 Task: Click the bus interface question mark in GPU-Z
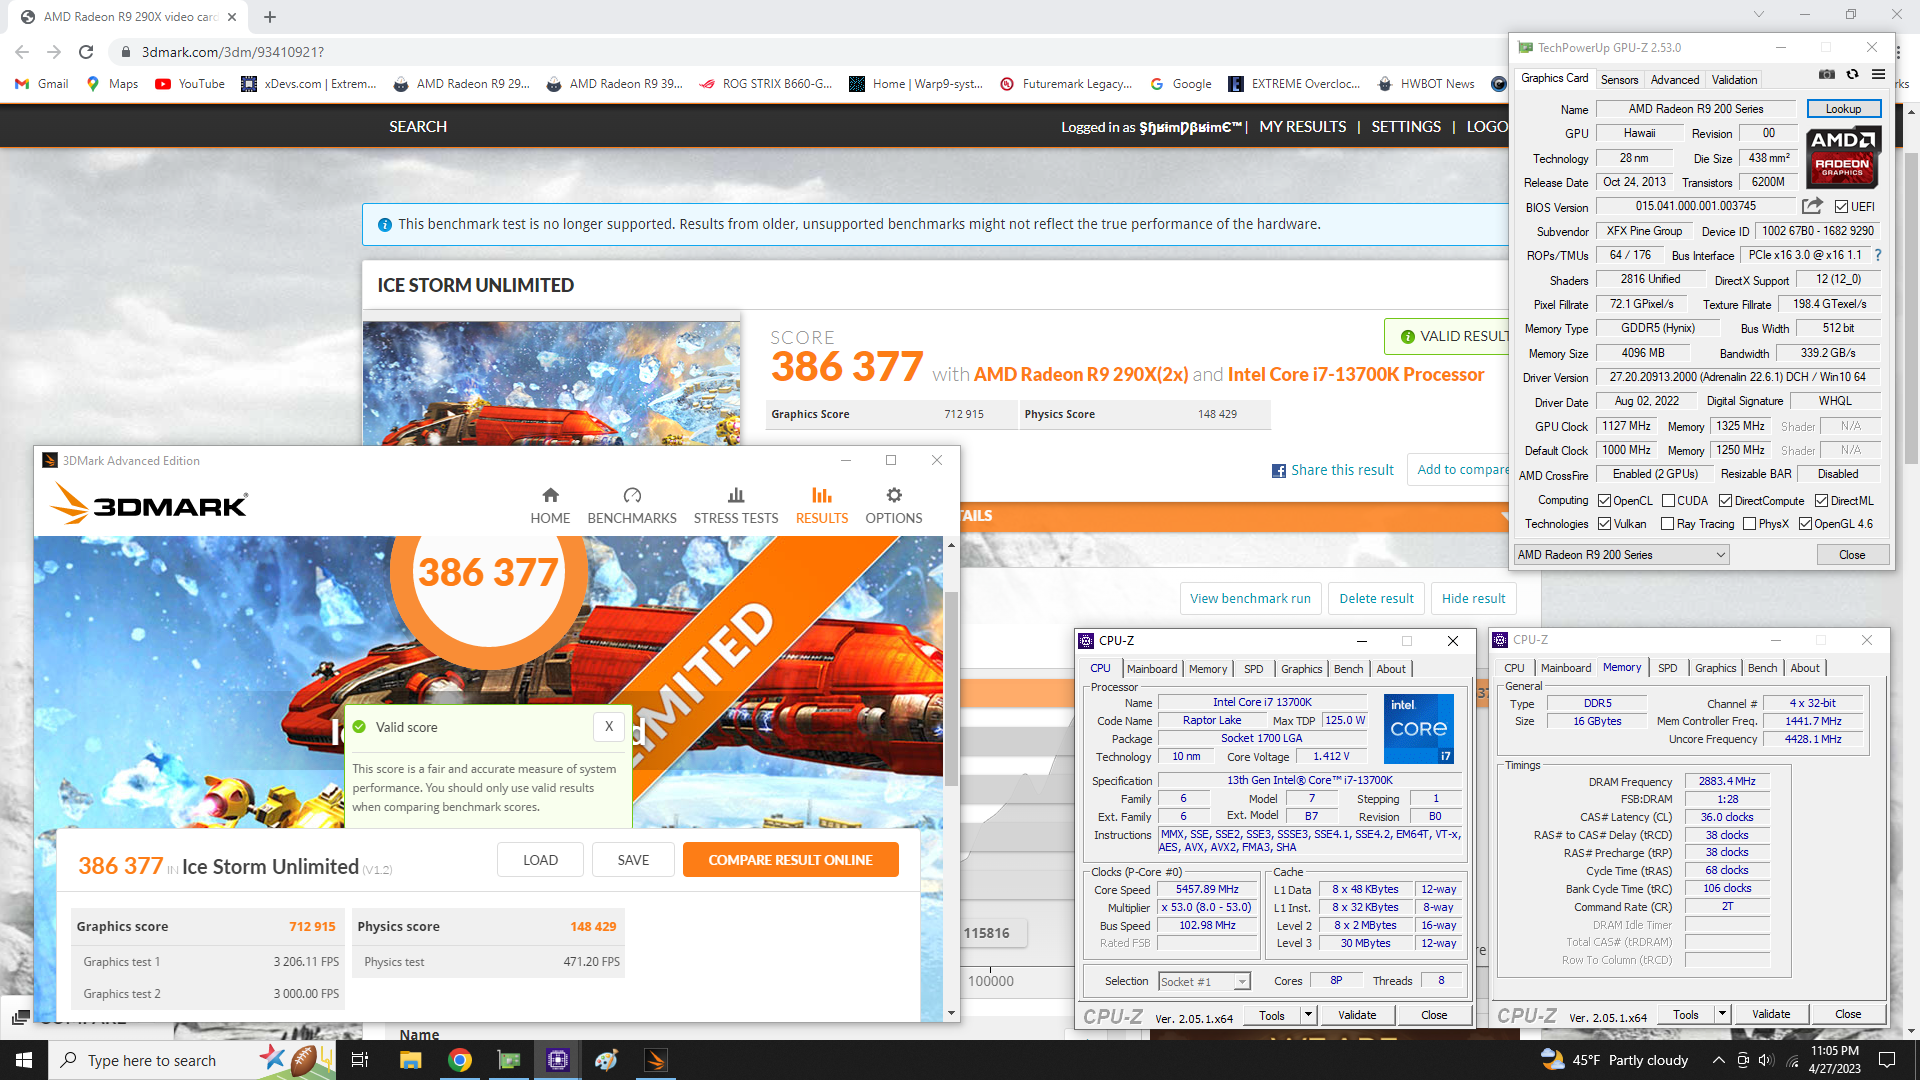coord(1878,255)
